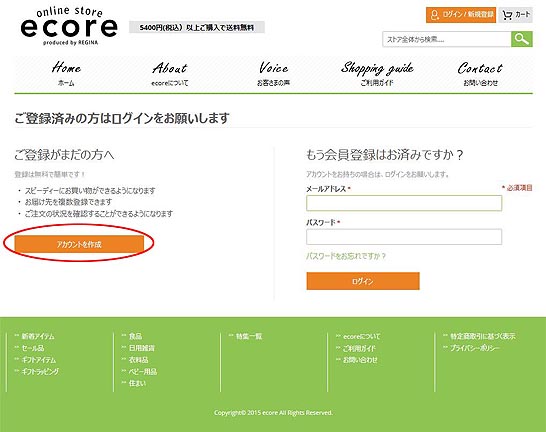Viewport: 546px width, 432px height.
Task: Go to About ecoreについて page
Action: click(x=170, y=73)
